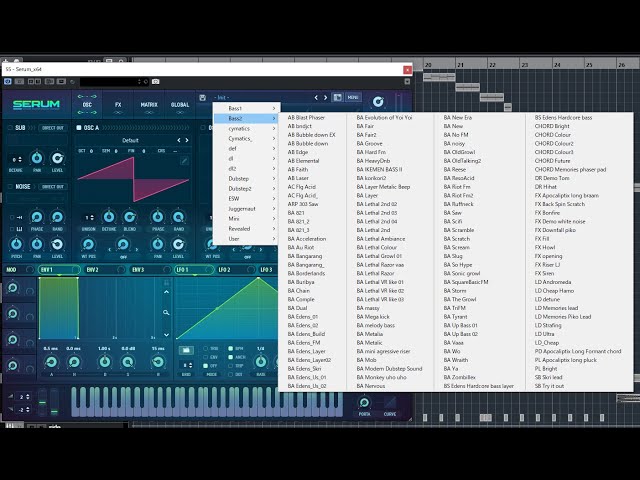This screenshot has width=640, height=480.
Task: Select the ENV 2 tab
Action: pyautogui.click(x=104, y=270)
